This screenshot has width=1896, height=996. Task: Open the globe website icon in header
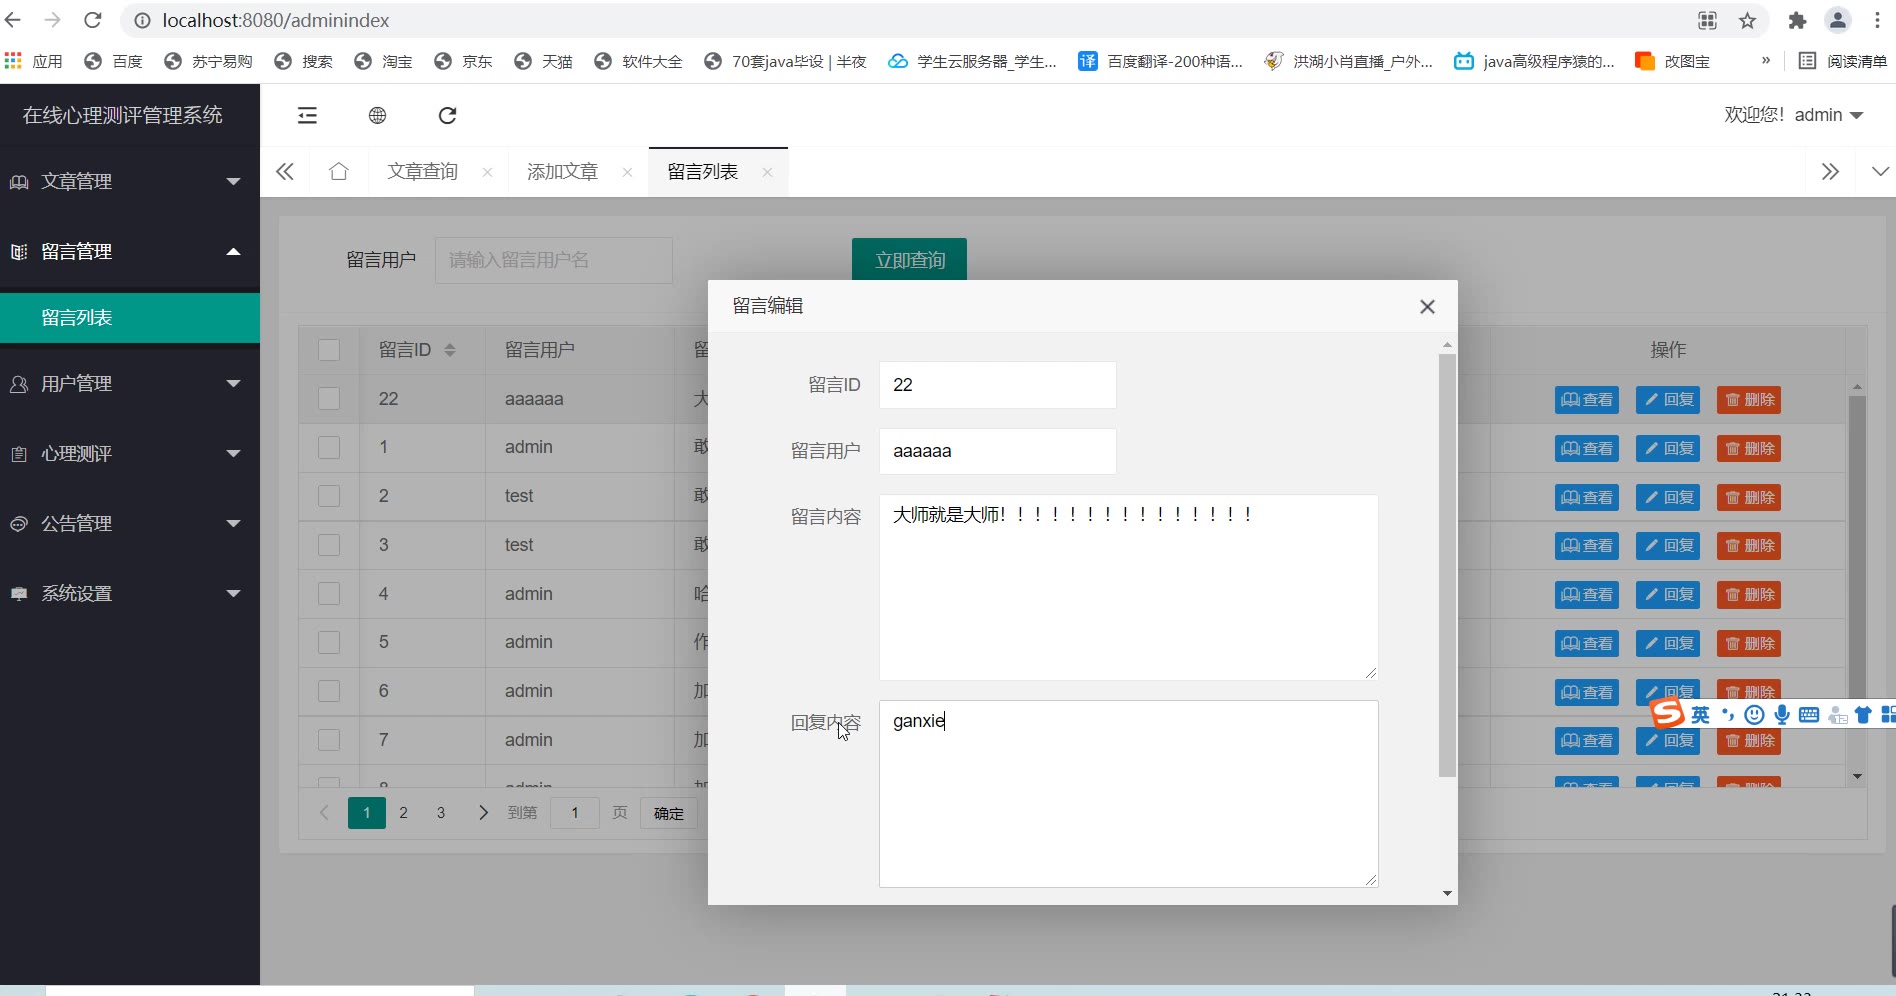377,116
